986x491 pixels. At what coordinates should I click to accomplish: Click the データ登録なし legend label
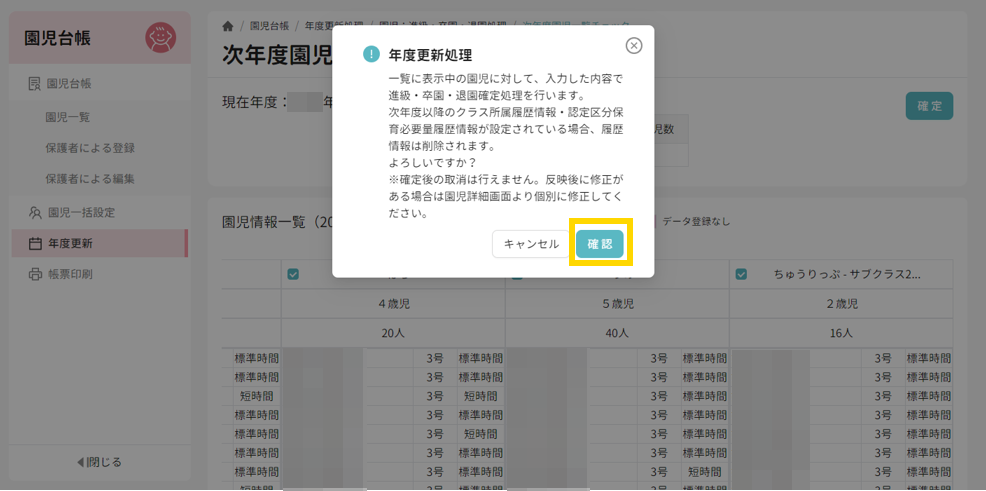coord(696,221)
